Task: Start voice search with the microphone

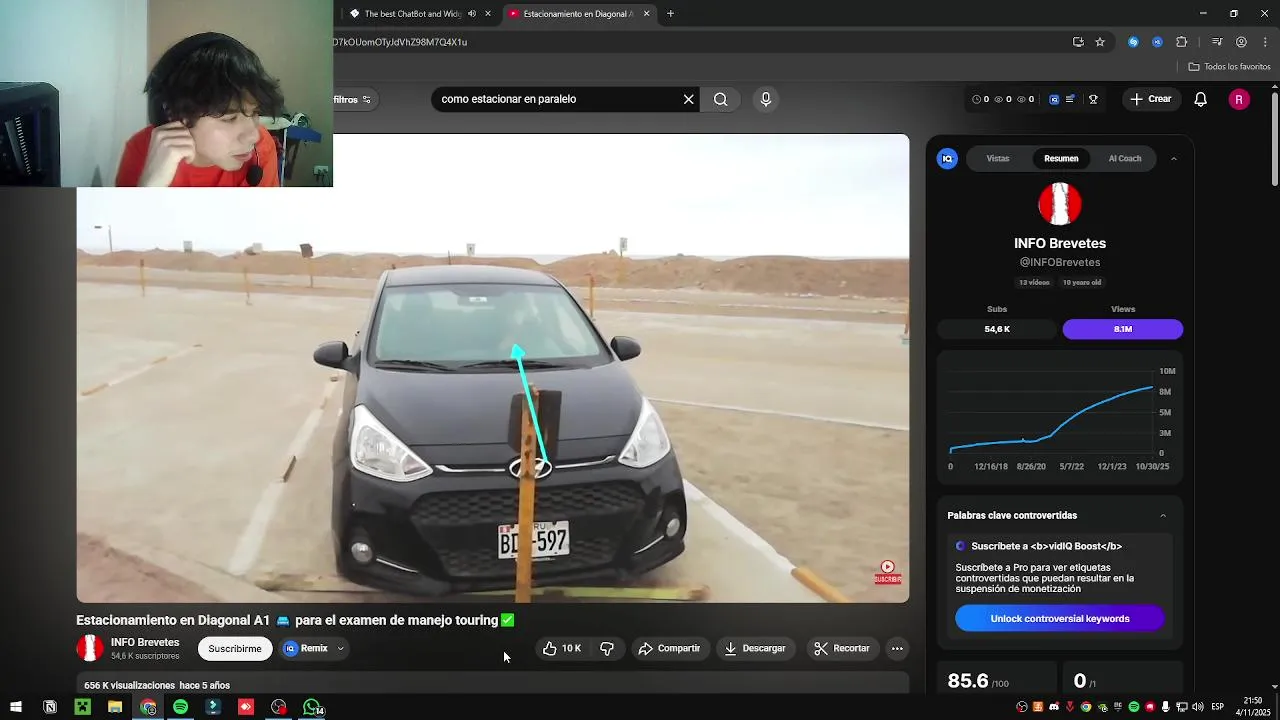Action: click(765, 99)
